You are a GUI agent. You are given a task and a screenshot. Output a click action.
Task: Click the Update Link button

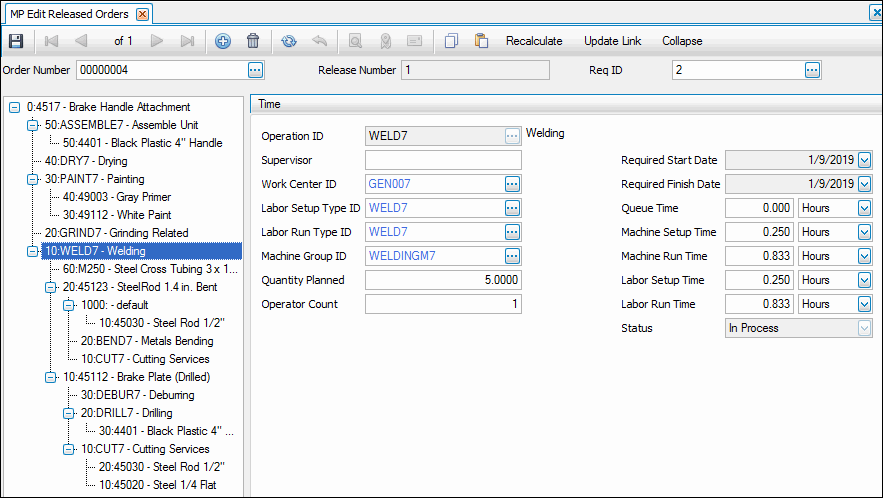click(x=612, y=41)
